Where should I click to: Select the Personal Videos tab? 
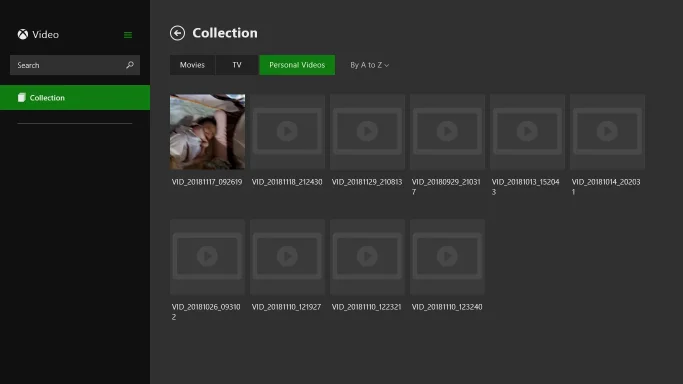297,65
